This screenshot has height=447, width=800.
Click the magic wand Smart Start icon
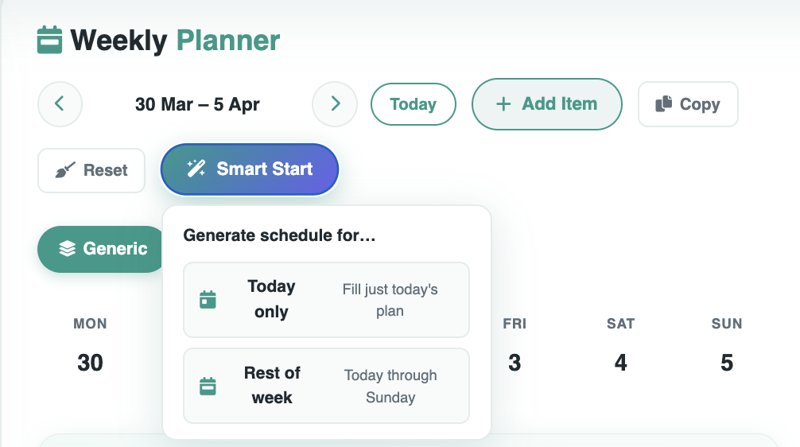point(196,169)
